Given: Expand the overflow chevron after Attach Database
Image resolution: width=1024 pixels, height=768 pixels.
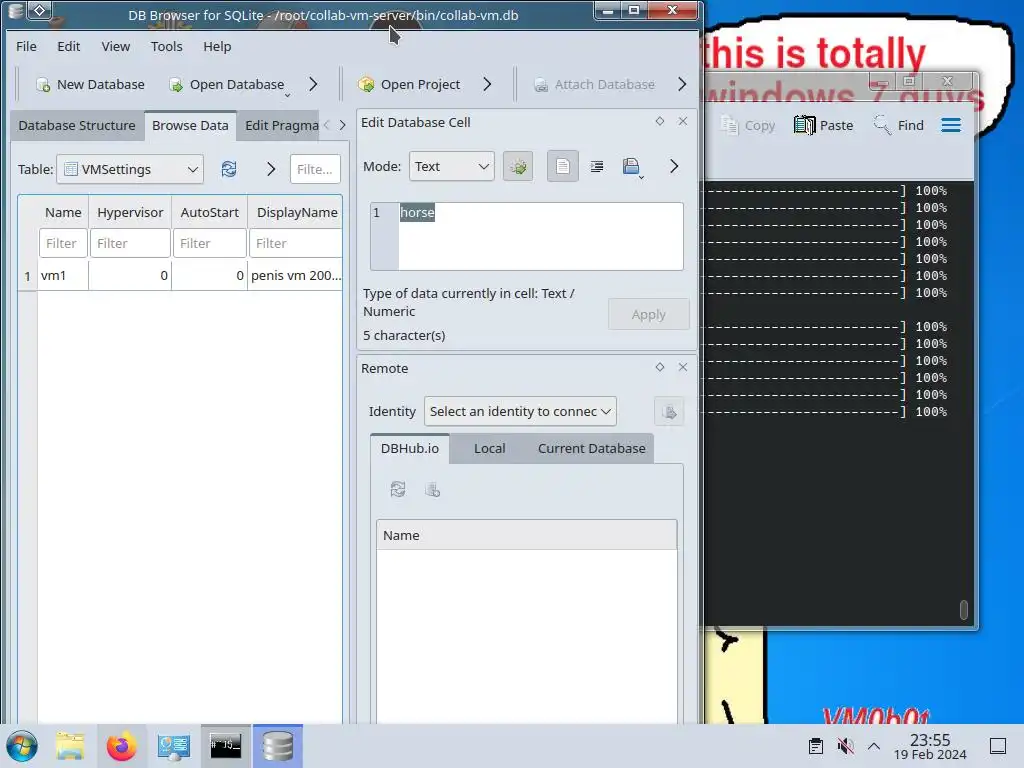Looking at the screenshot, I should (682, 84).
